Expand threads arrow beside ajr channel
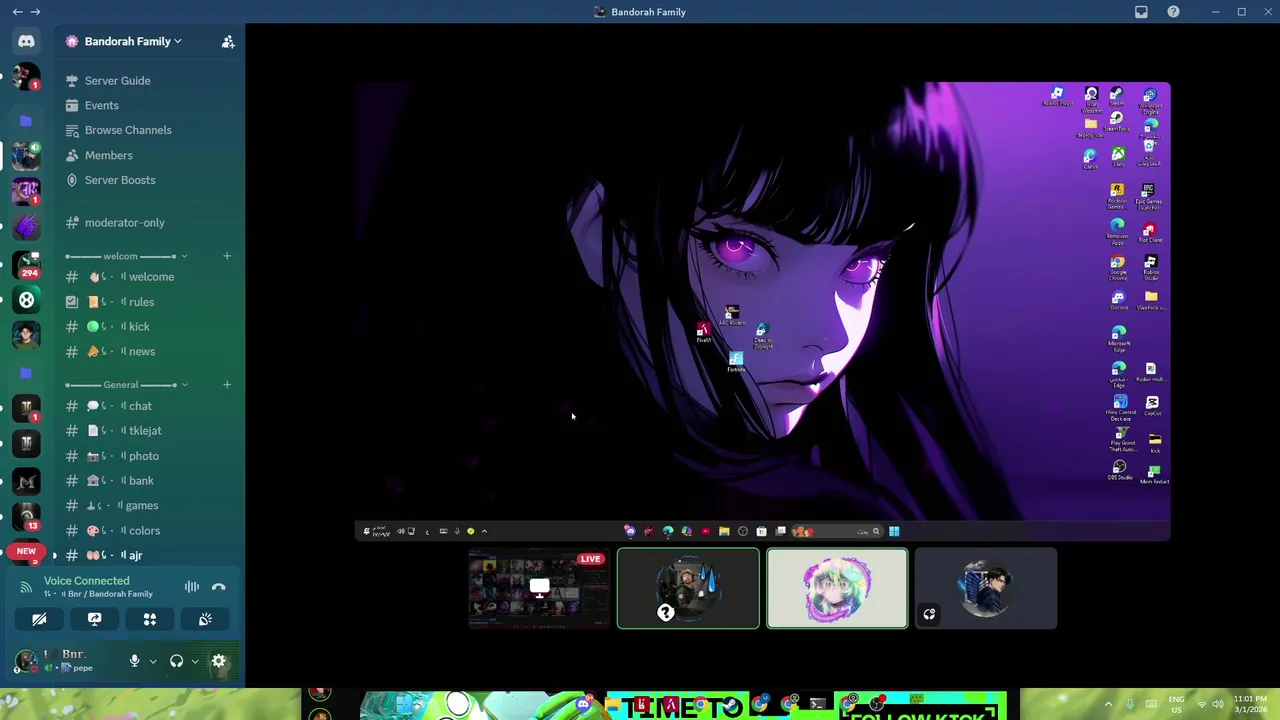 tap(55, 555)
